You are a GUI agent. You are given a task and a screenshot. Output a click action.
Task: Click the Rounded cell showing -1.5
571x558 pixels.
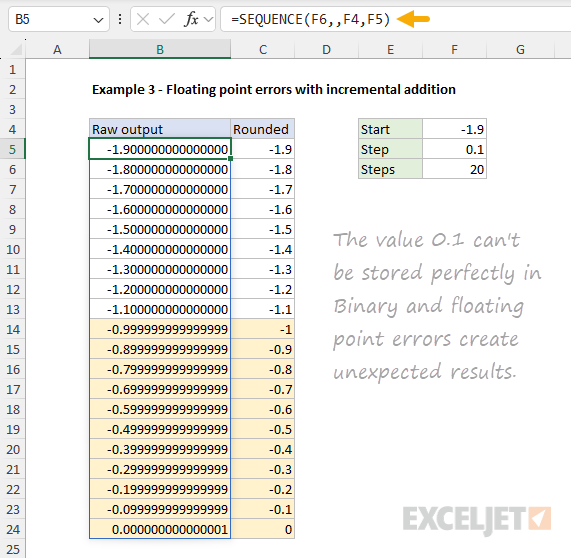263,229
